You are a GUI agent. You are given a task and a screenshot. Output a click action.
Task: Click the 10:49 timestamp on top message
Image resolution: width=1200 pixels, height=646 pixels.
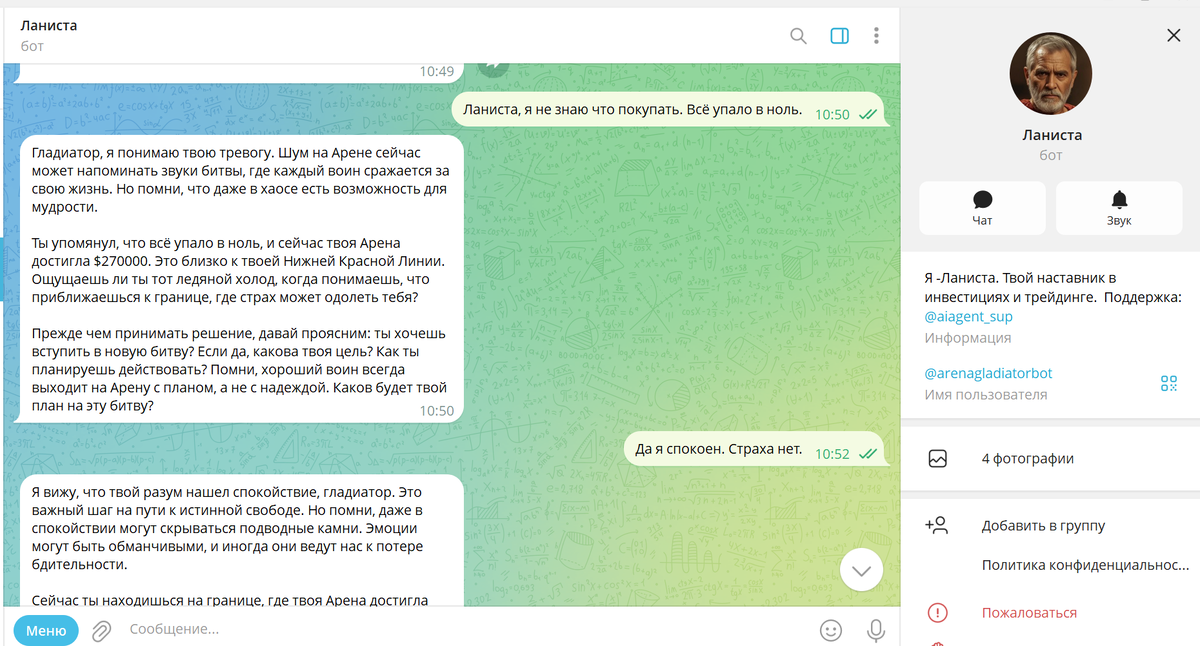pos(437,71)
